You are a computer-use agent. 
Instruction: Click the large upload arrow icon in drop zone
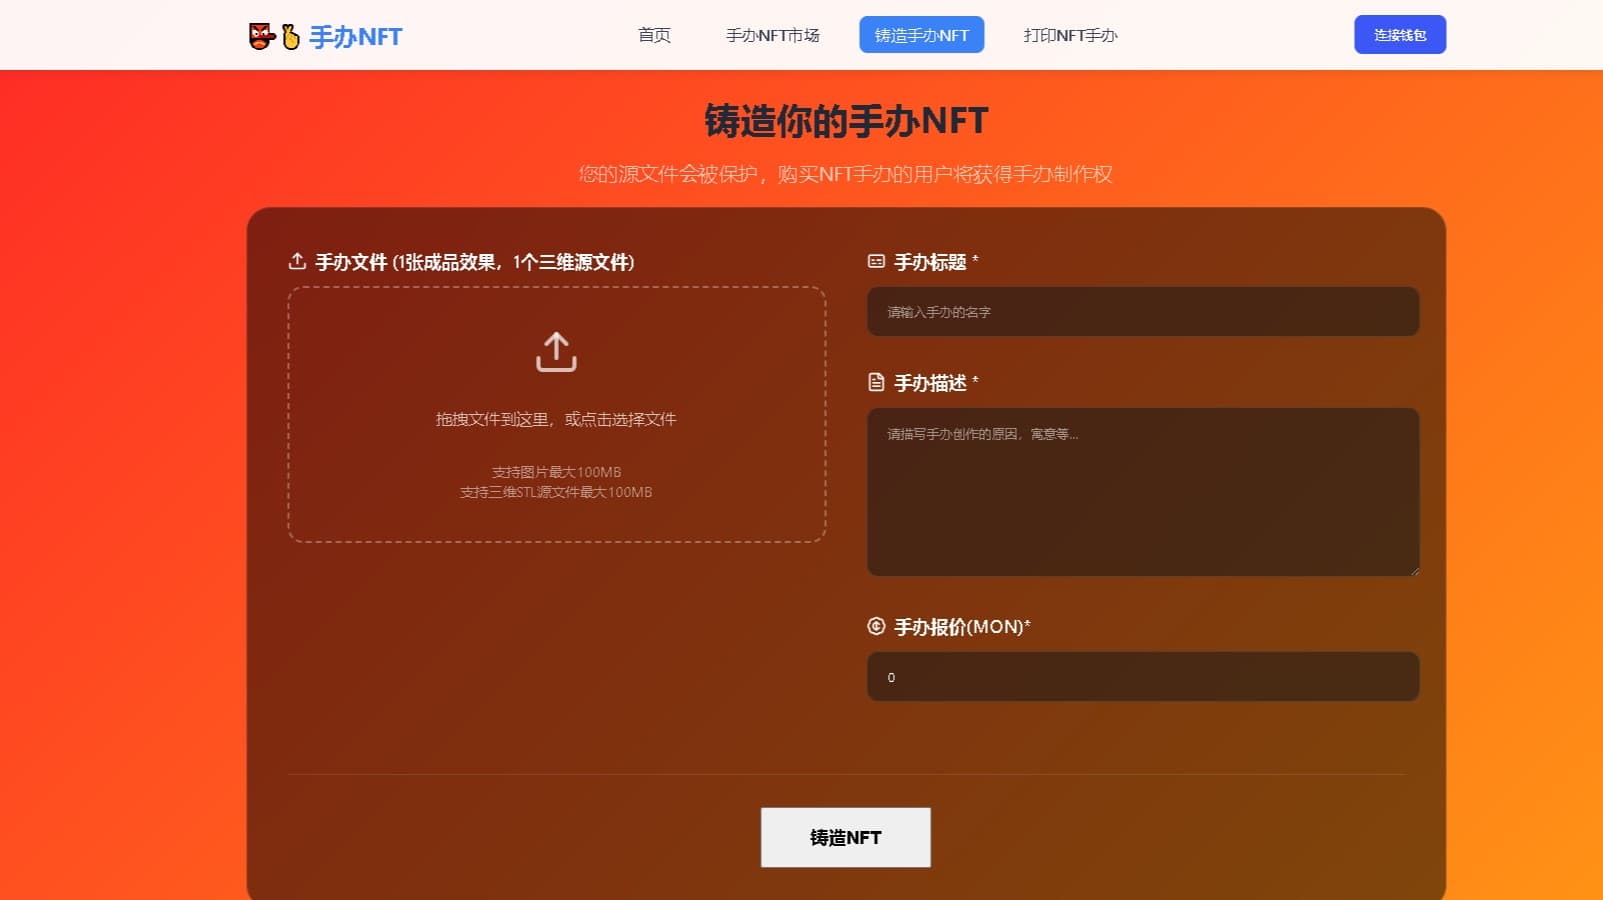point(555,352)
